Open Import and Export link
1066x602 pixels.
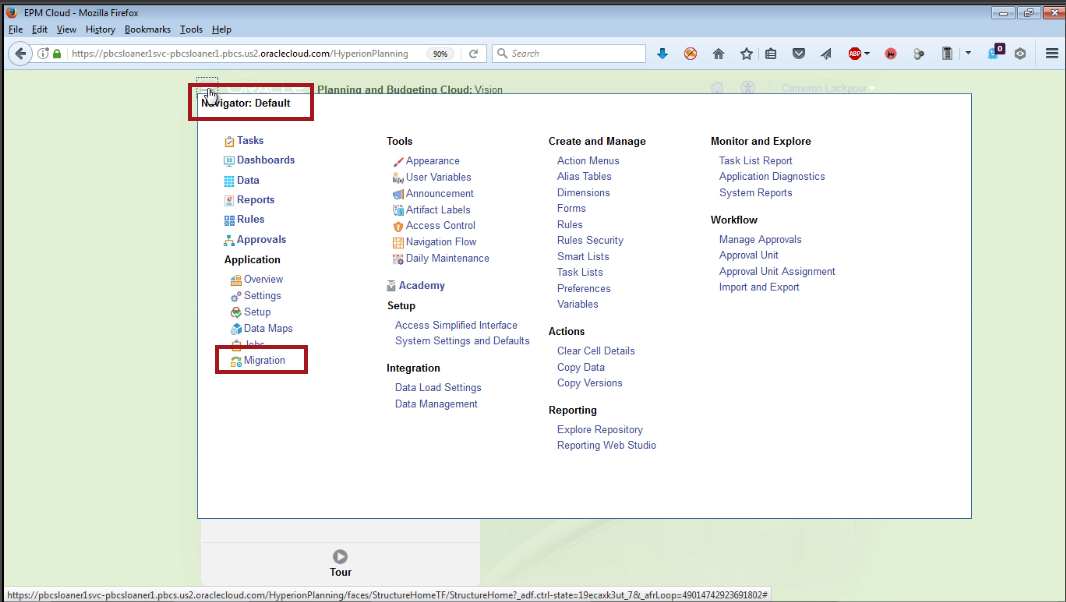(x=759, y=288)
